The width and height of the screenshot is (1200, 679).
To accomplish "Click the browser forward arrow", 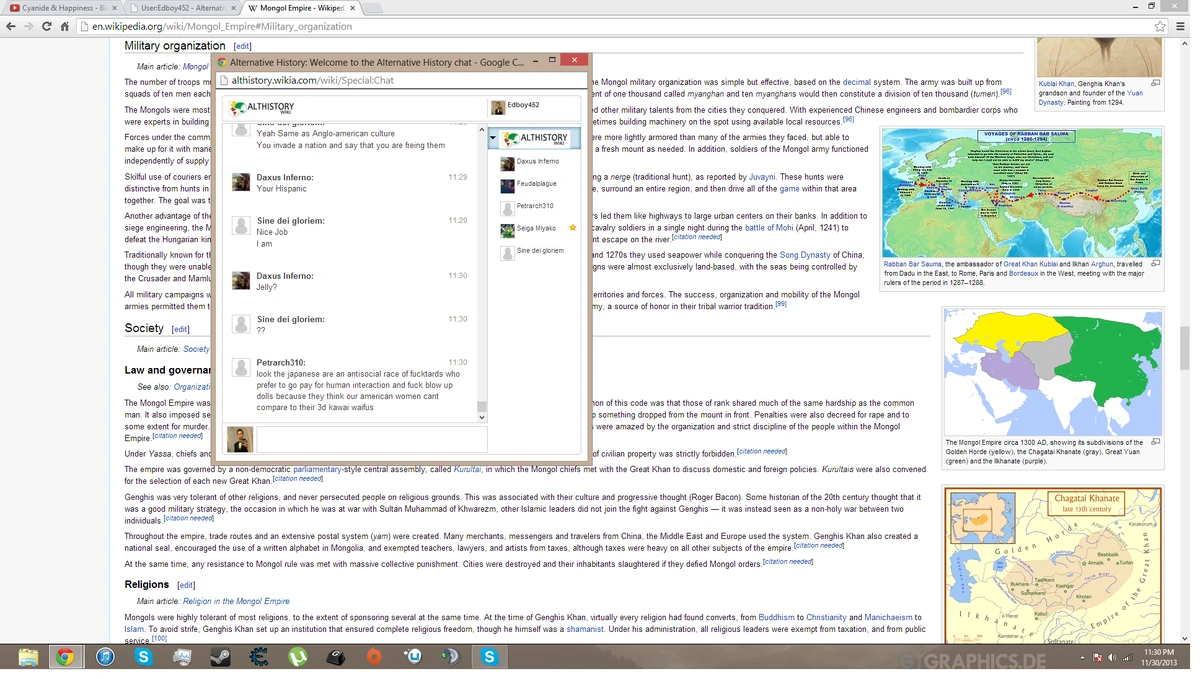I will [29, 26].
